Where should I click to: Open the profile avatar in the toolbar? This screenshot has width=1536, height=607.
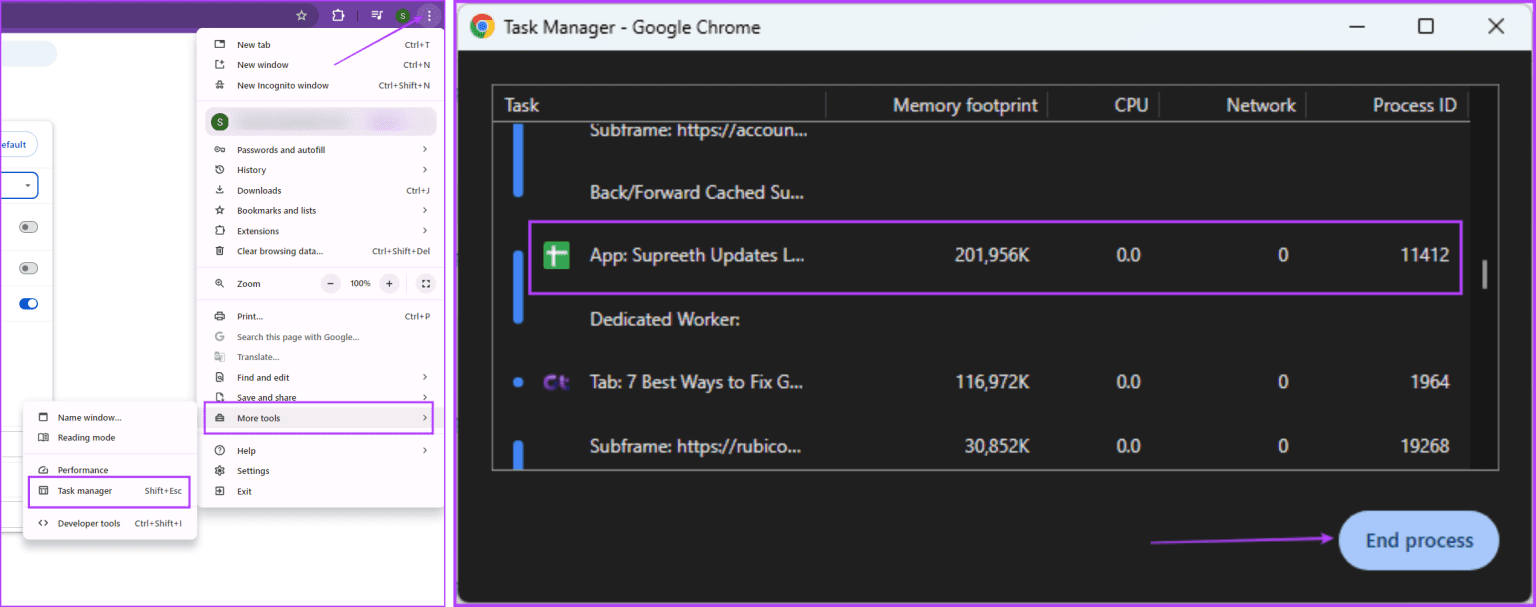pos(401,15)
